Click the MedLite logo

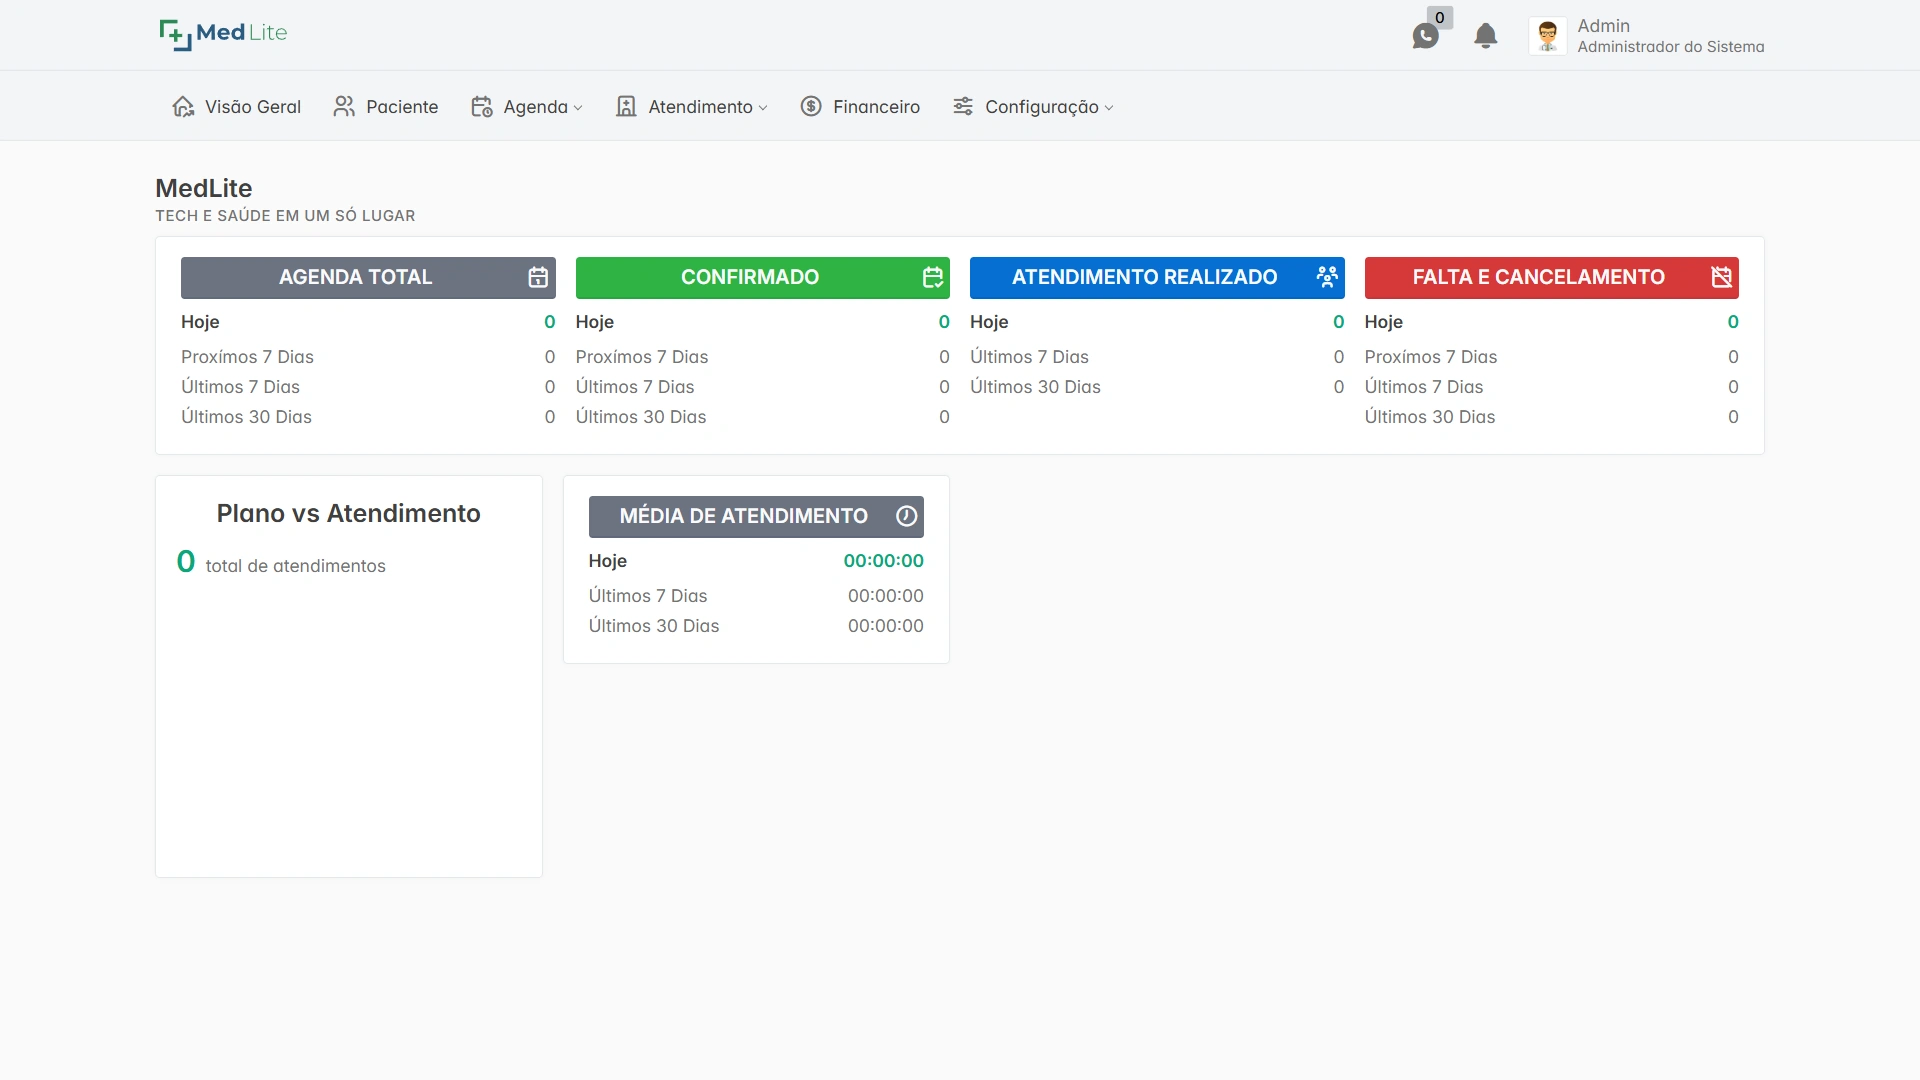[223, 33]
